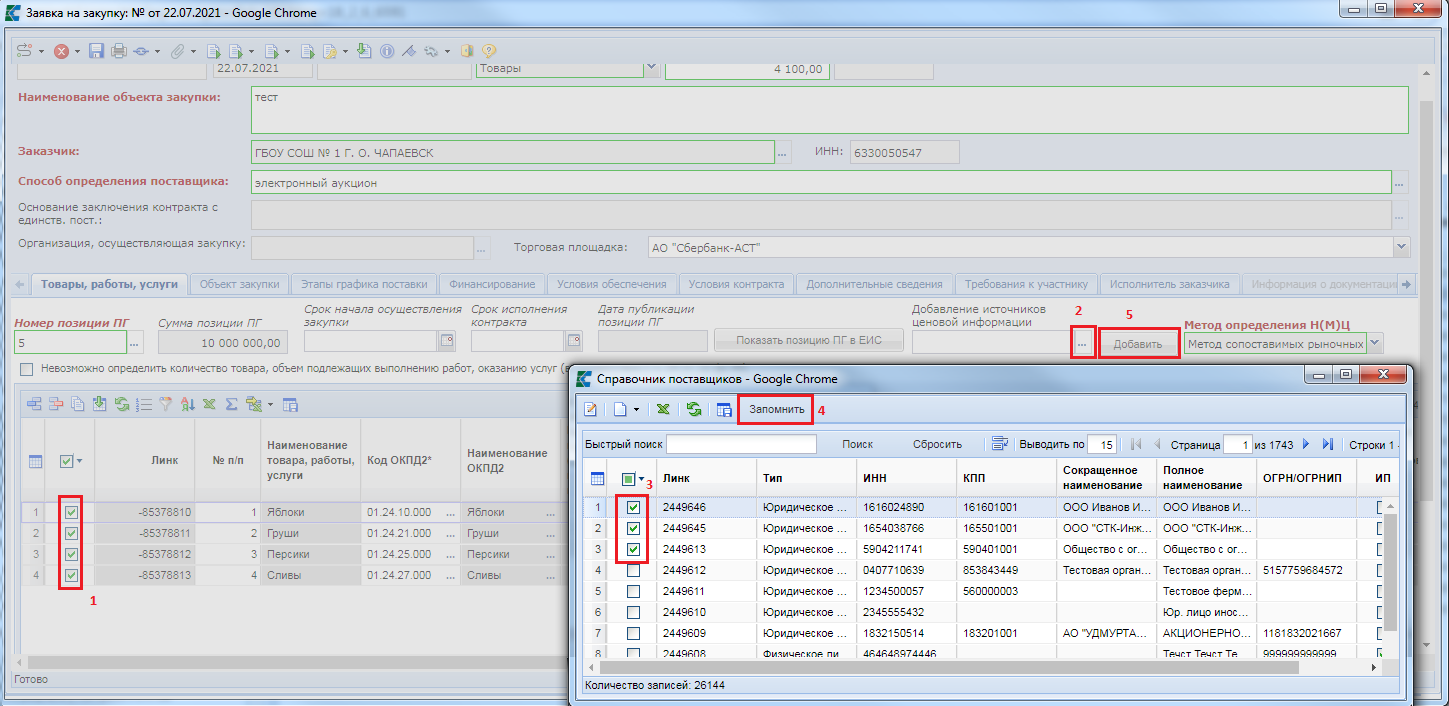Check supplier row with Линк 2449612
This screenshot has width=1449, height=706.
(x=633, y=570)
